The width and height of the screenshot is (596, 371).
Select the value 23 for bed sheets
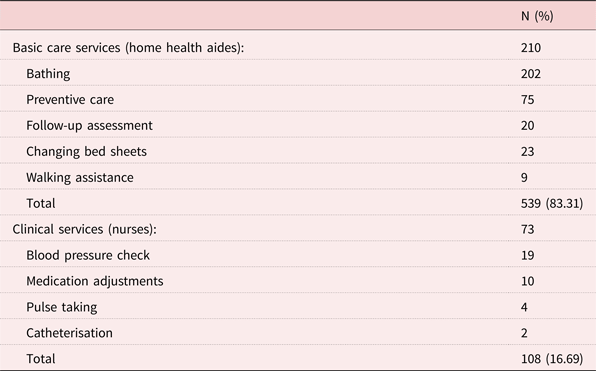[x=528, y=151]
